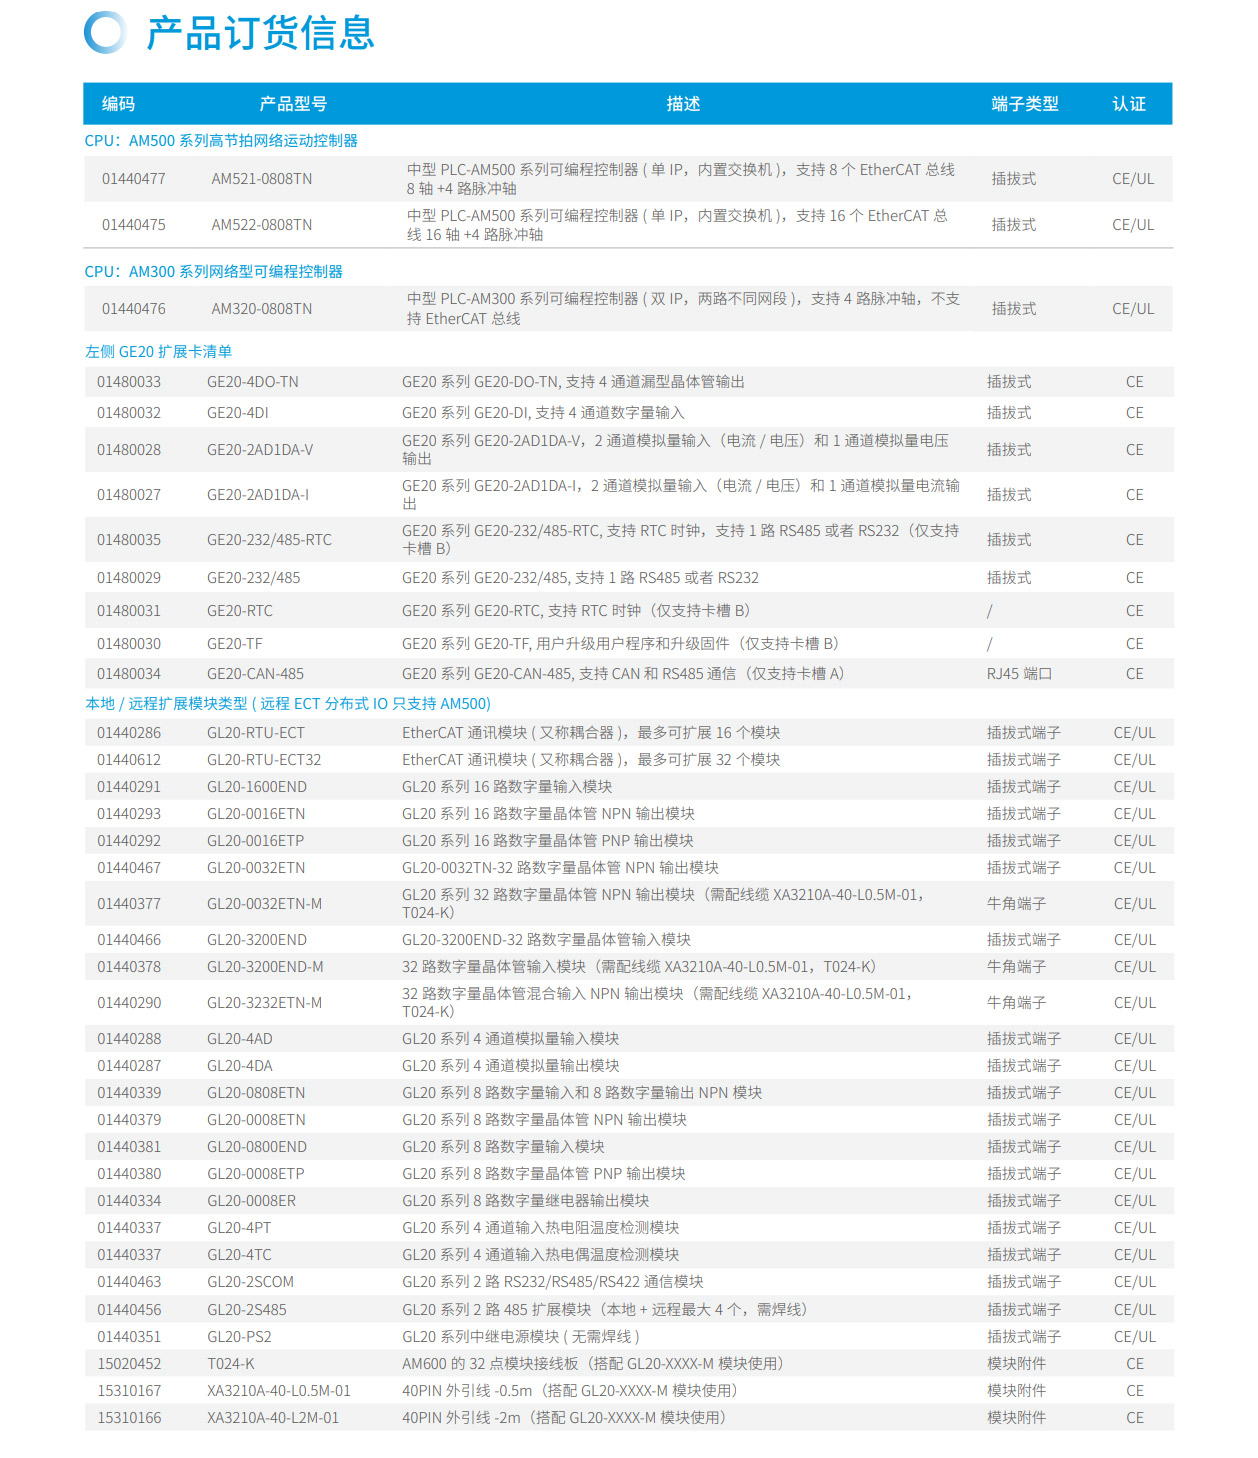Image resolution: width=1258 pixels, height=1458 pixels.
Task: Click the 本地/远程扩展模块类型 section heading
Action: tap(288, 704)
